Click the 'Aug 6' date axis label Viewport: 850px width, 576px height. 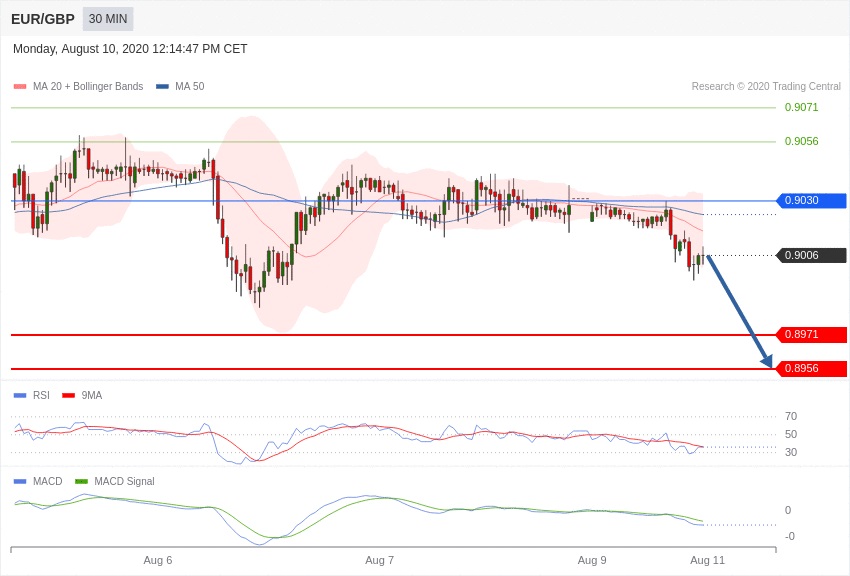[x=158, y=560]
